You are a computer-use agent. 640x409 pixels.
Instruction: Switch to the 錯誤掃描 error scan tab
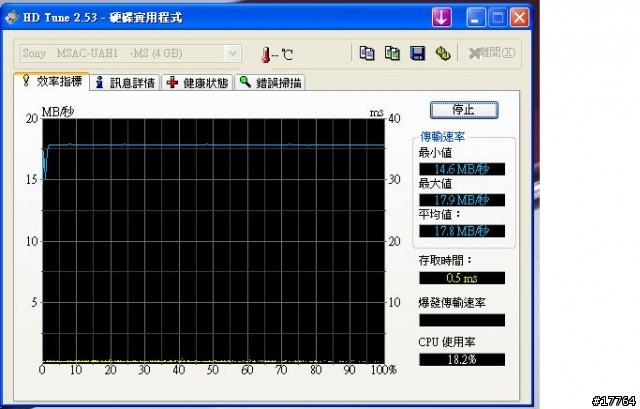[270, 83]
